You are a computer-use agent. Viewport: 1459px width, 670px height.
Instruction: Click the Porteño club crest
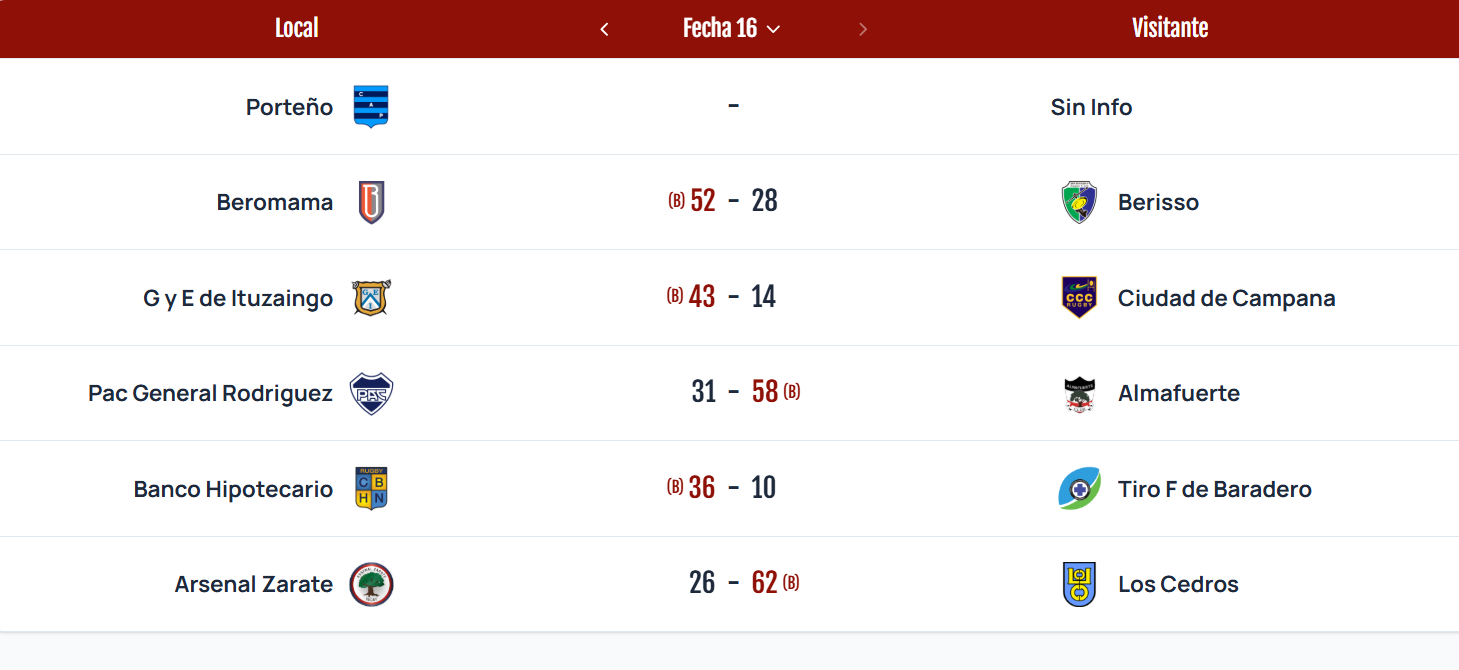[x=371, y=106]
